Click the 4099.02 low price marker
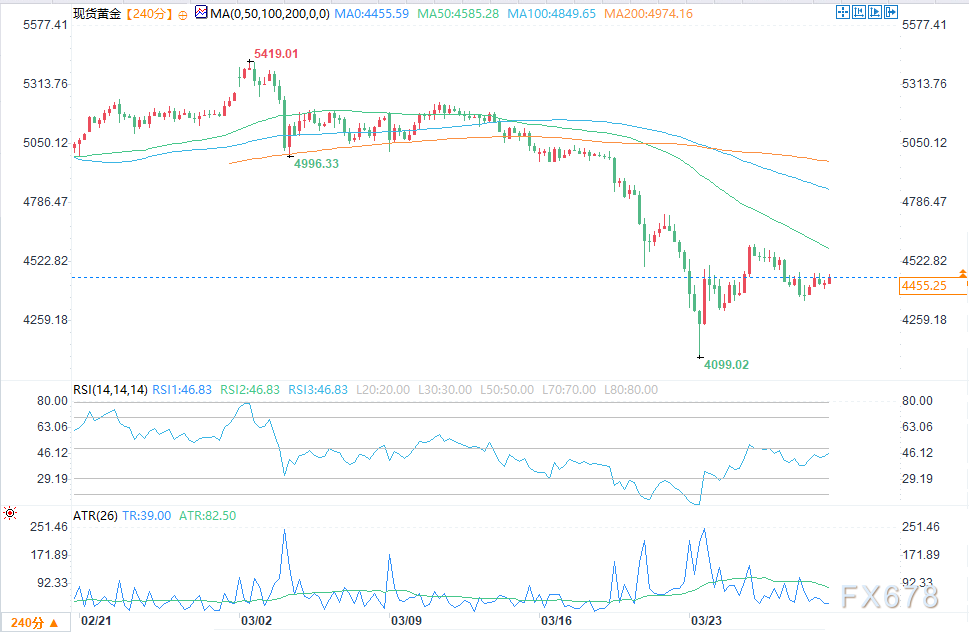Viewport: 969px width, 632px height. (x=726, y=365)
